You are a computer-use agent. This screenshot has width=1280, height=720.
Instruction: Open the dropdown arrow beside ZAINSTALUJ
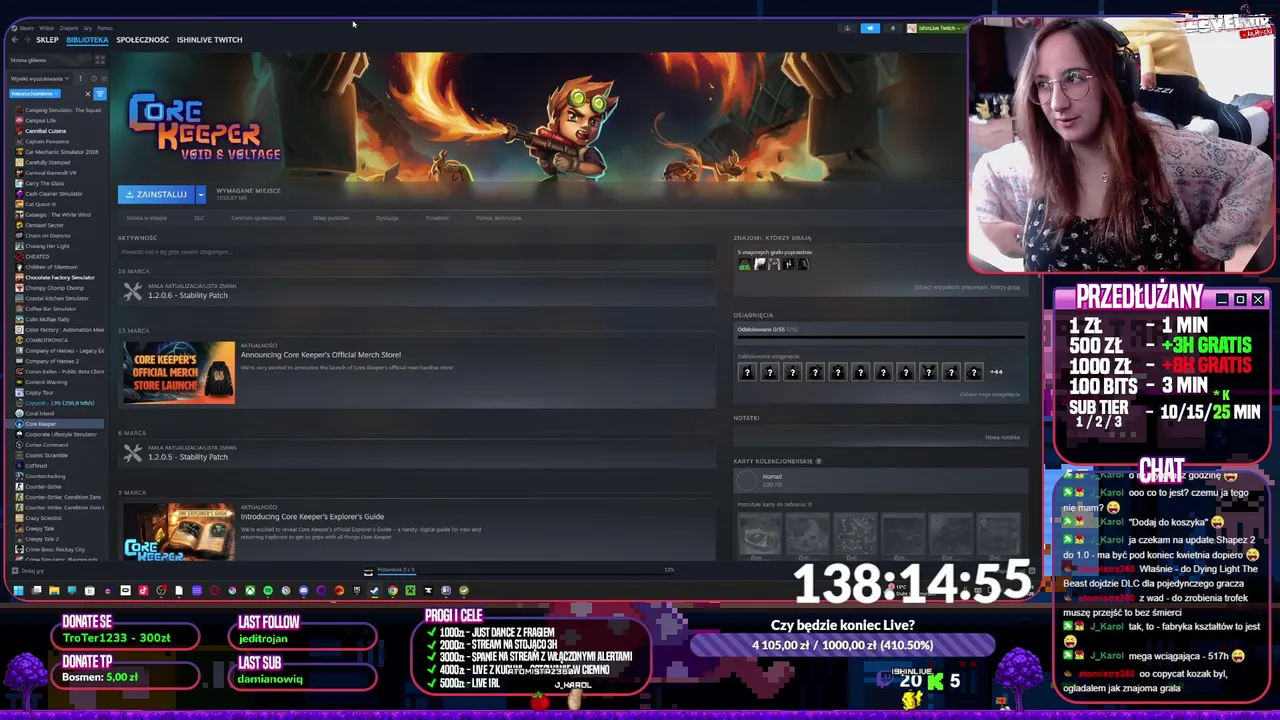click(200, 194)
